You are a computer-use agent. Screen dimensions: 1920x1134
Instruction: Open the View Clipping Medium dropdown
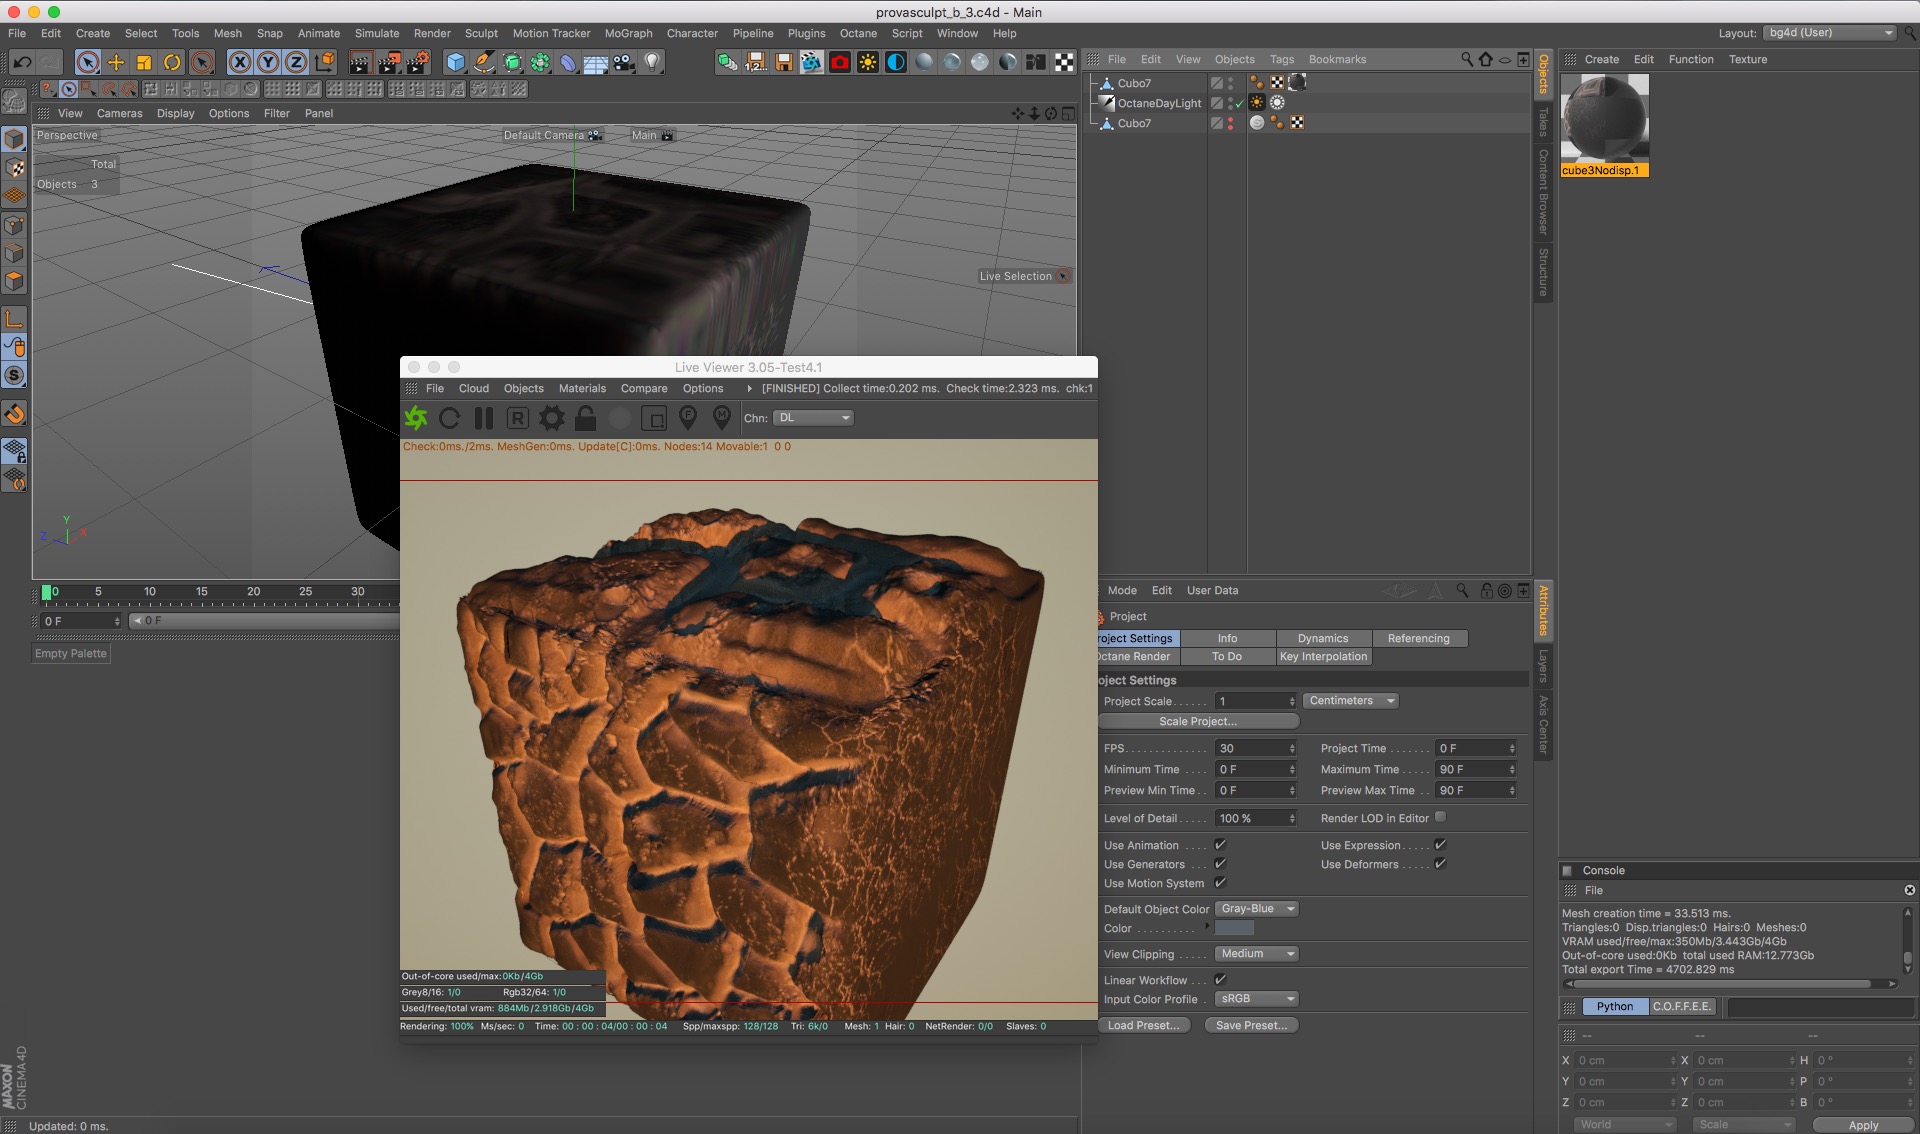(x=1256, y=954)
